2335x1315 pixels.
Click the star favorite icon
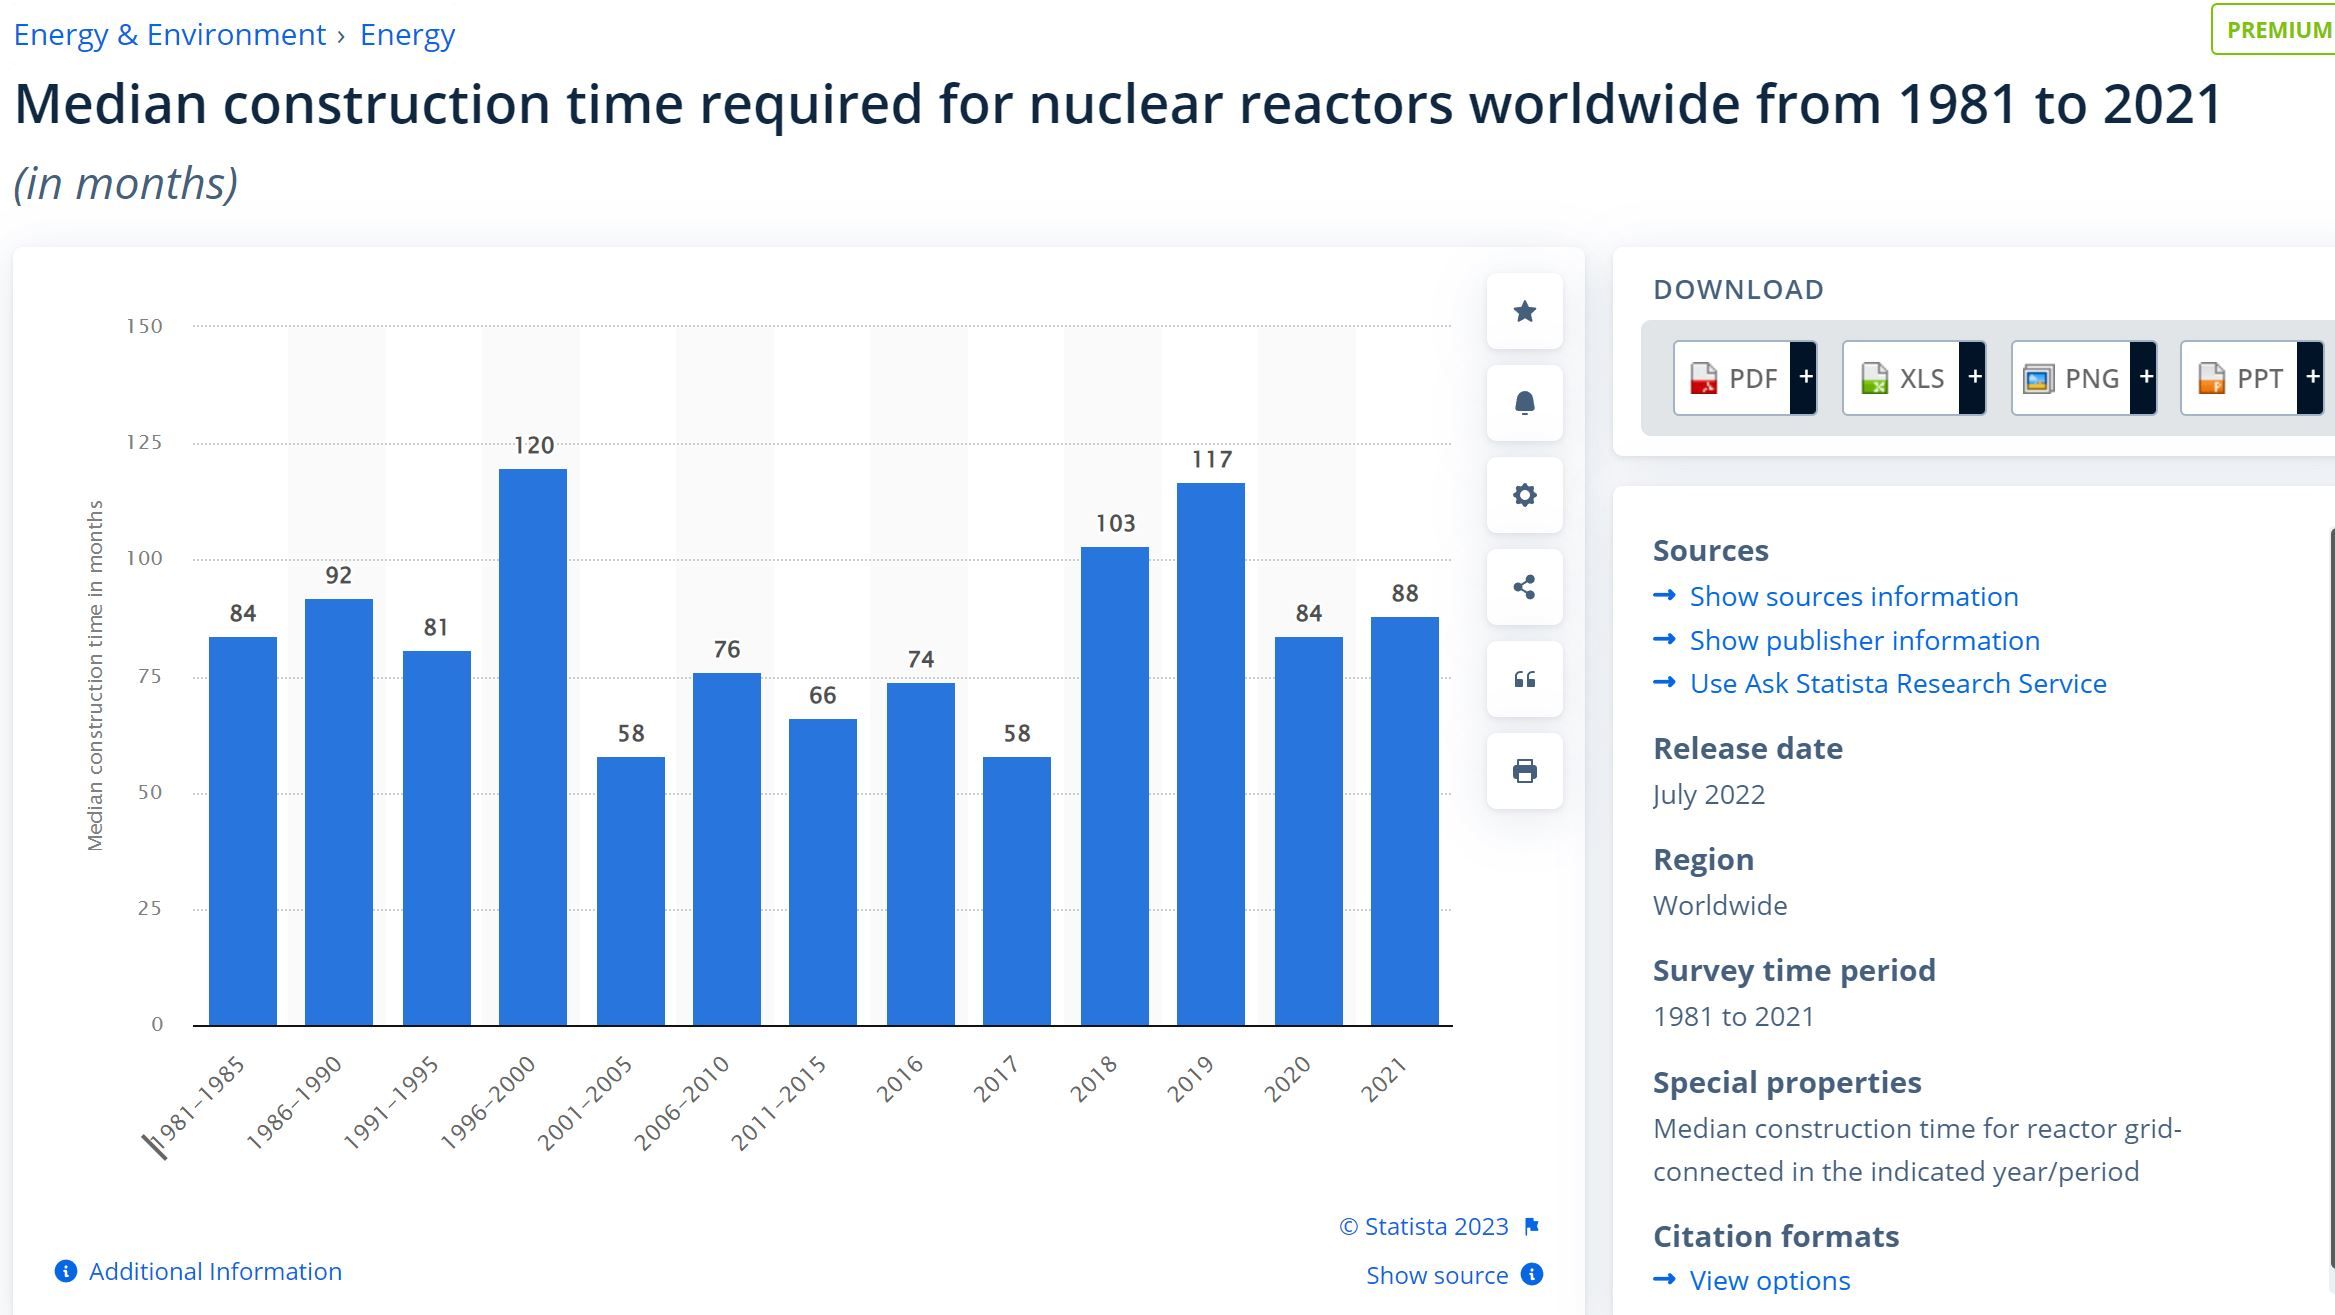(x=1524, y=311)
